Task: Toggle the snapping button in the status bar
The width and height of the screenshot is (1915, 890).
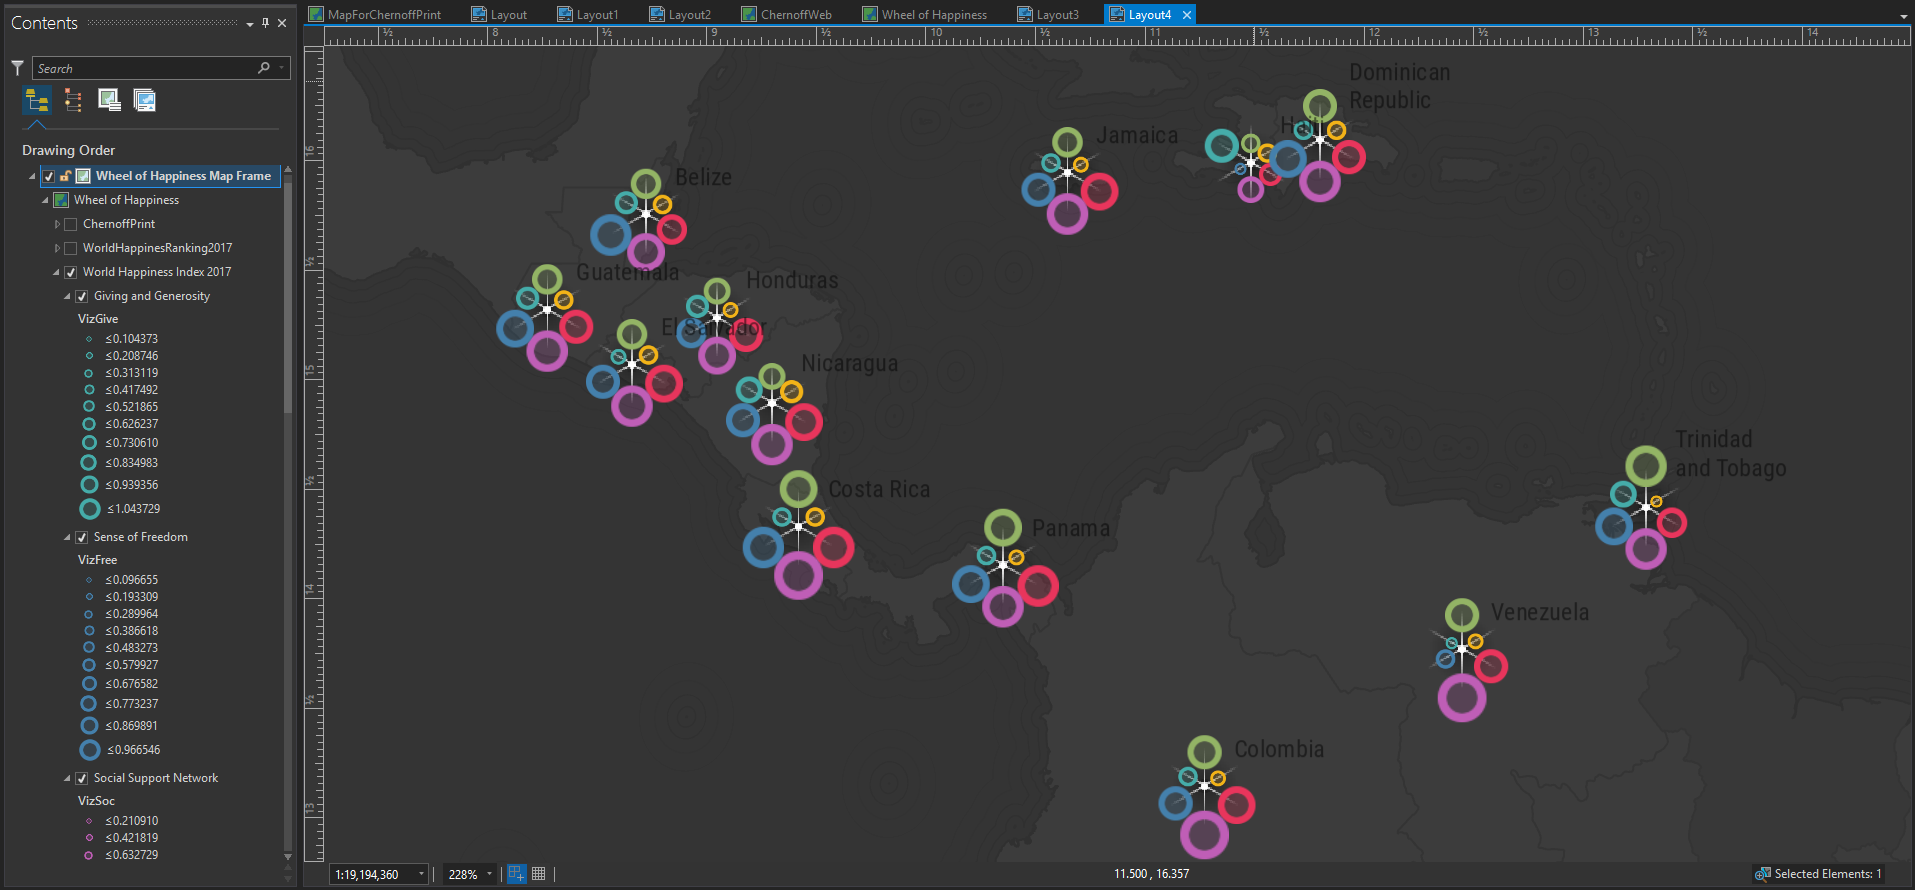Action: pyautogui.click(x=516, y=874)
